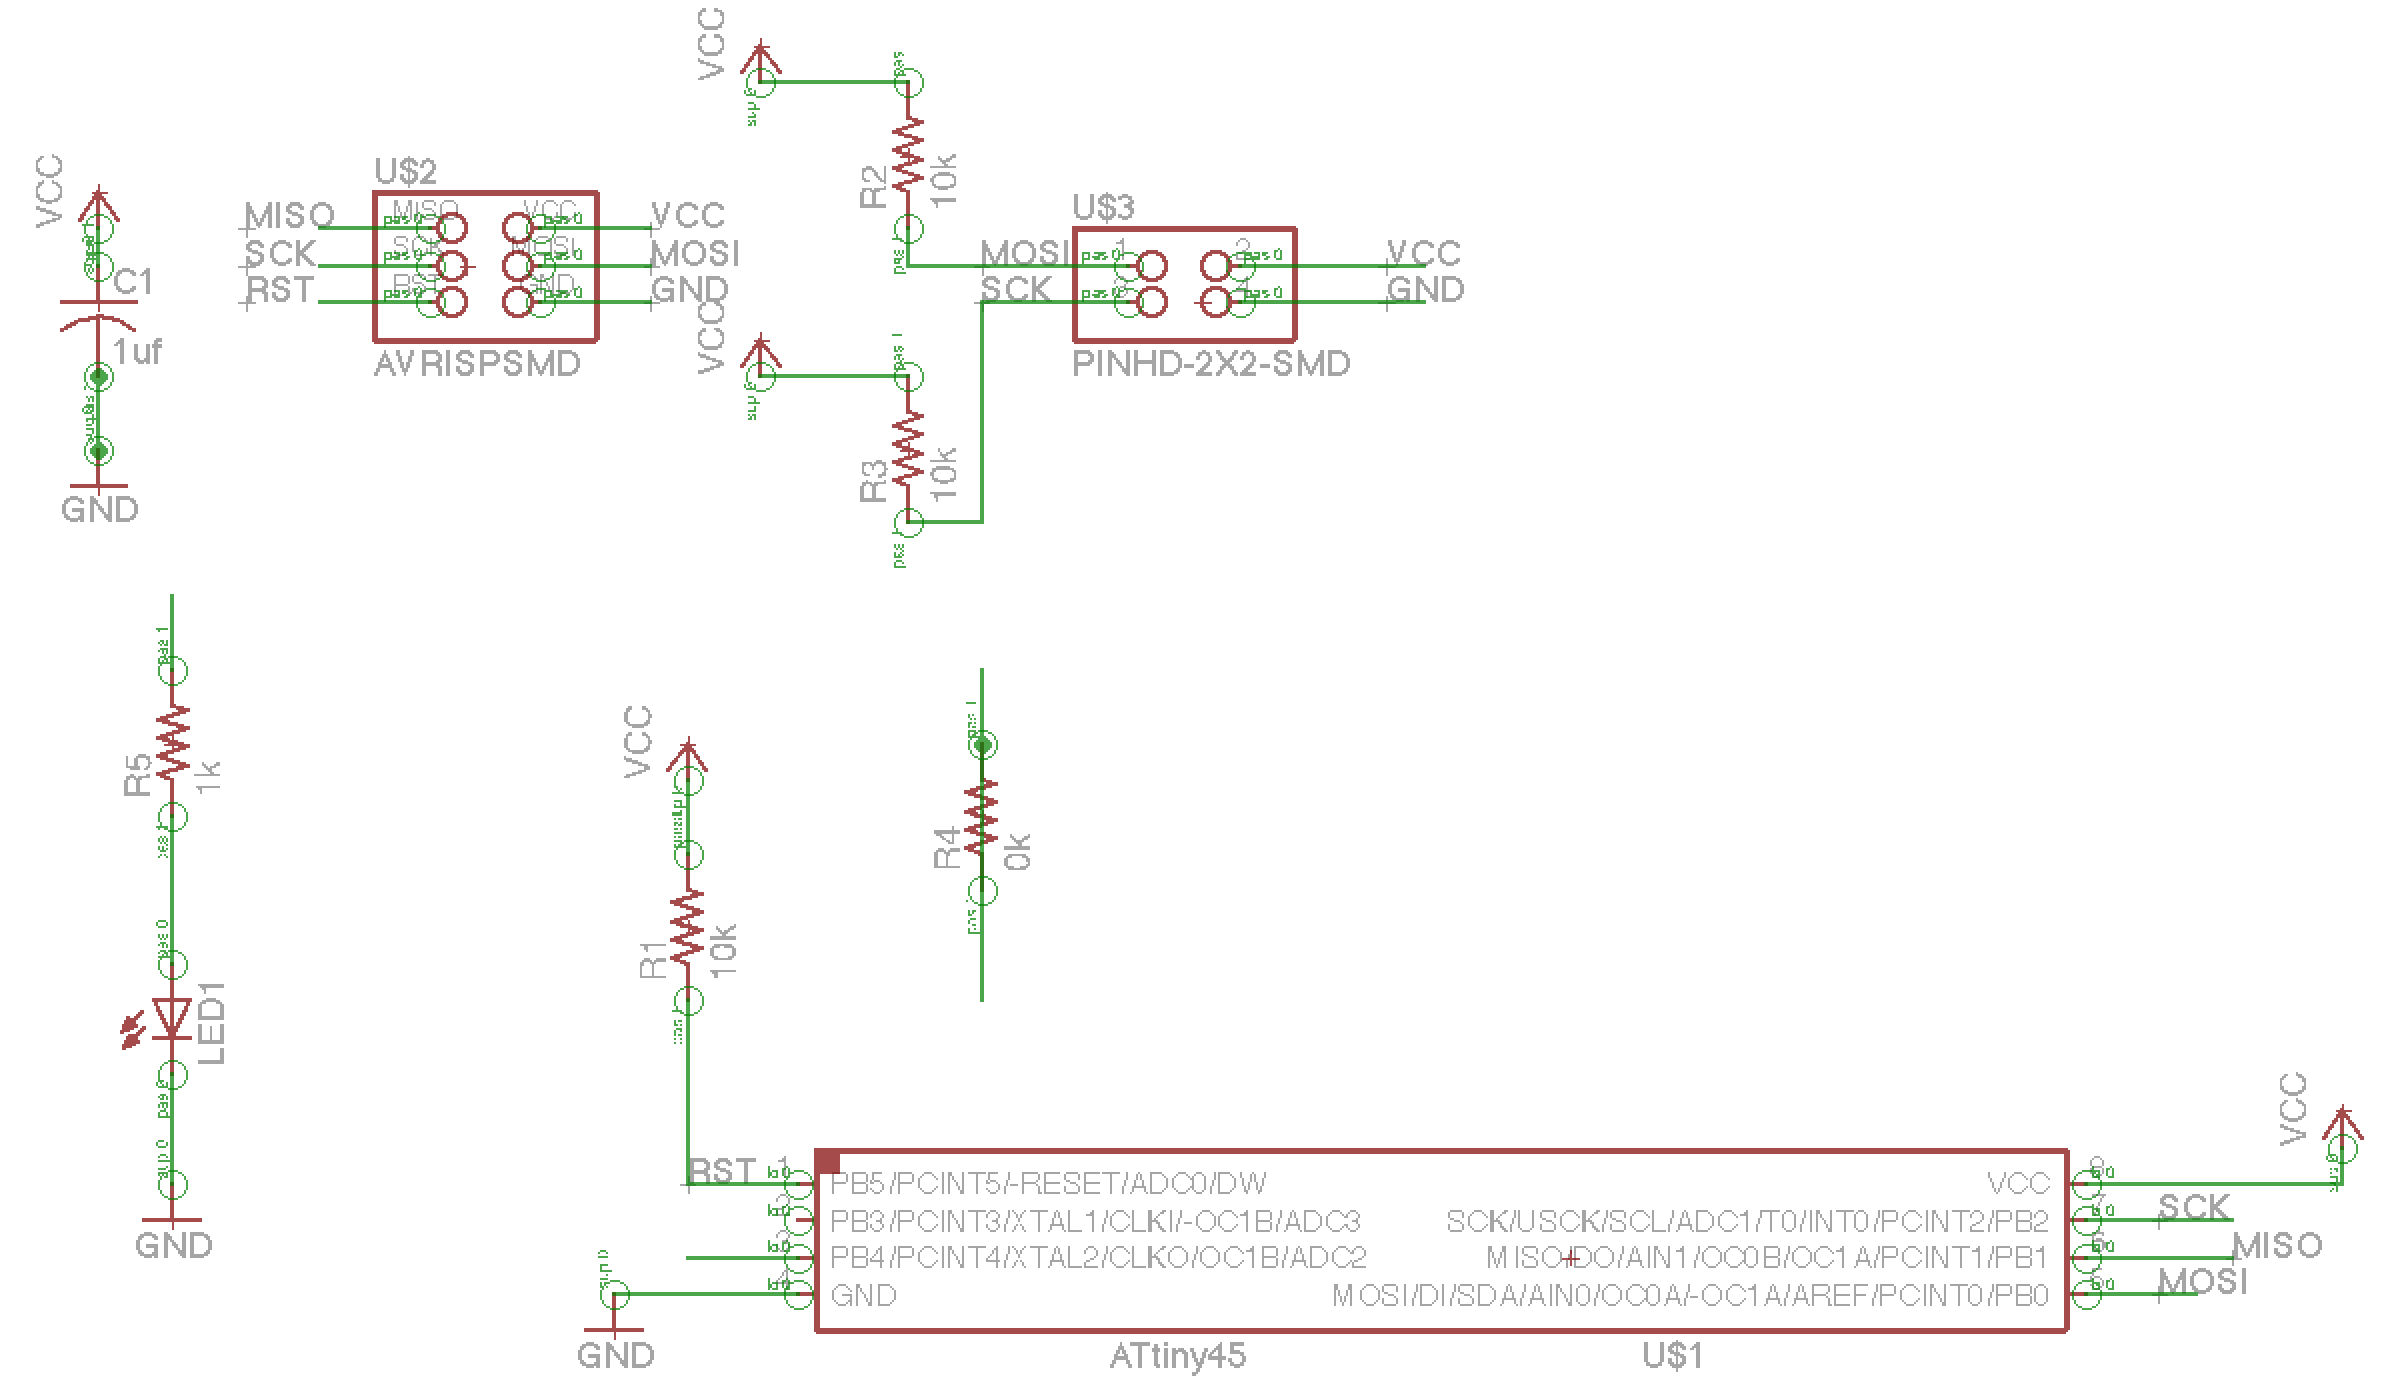The width and height of the screenshot is (2386, 1398).
Task: Click the MOSI net label right of ATtiny45
Action: (2203, 1282)
